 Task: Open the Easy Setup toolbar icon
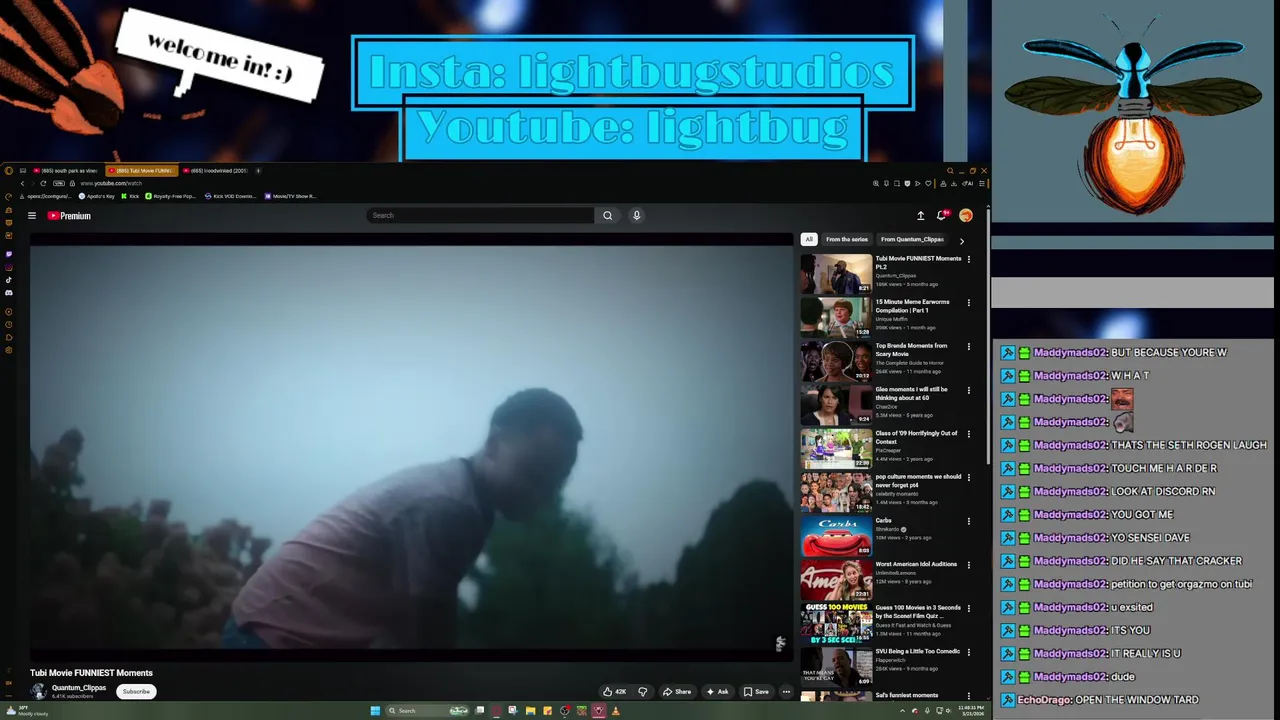(982, 183)
